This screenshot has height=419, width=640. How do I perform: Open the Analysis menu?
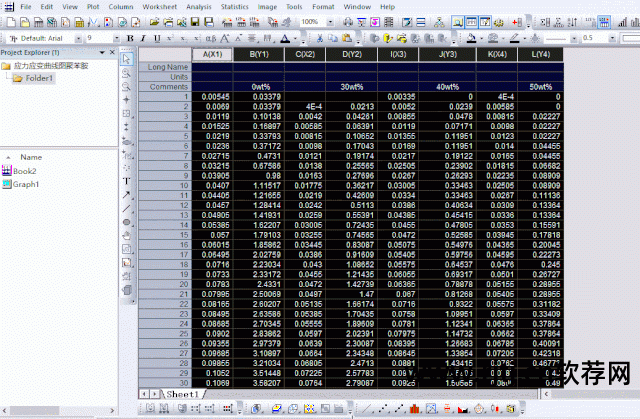click(x=199, y=7)
